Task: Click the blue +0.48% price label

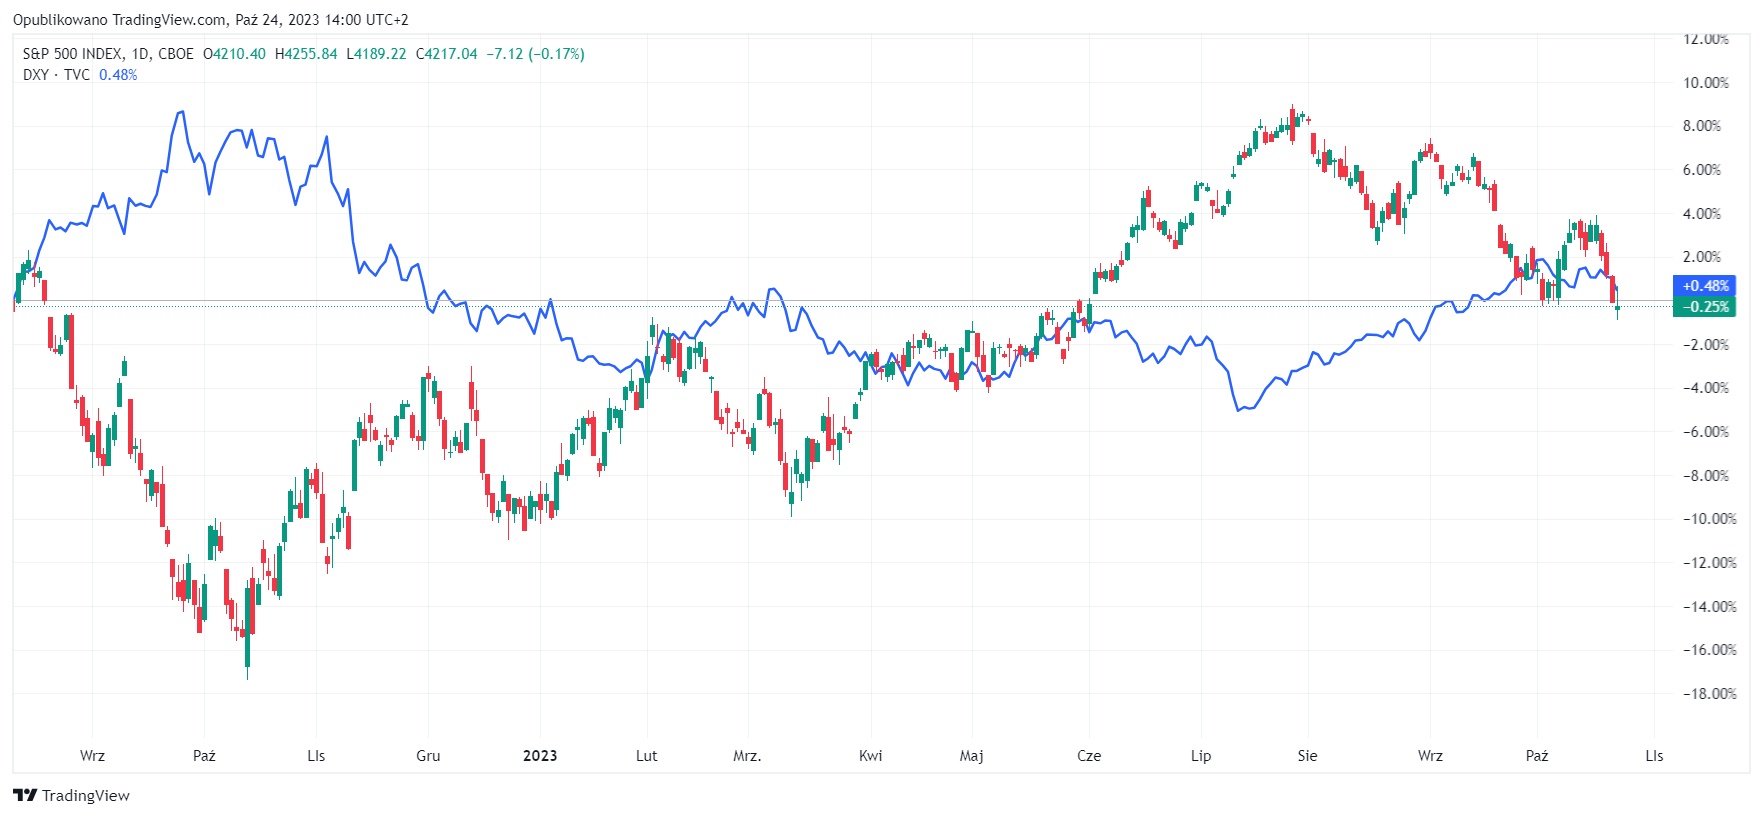Action: [1704, 286]
